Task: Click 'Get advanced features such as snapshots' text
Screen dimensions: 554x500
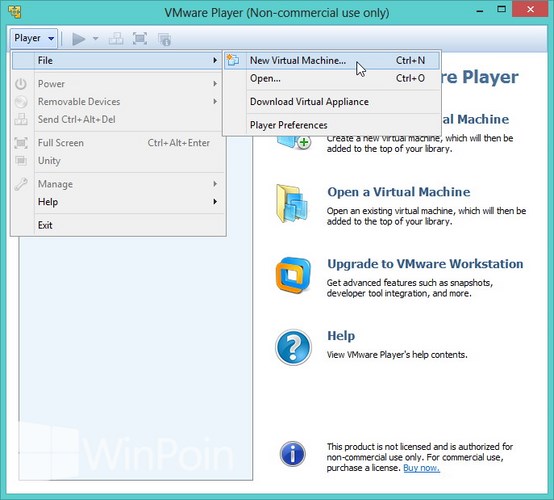Action: (x=409, y=288)
